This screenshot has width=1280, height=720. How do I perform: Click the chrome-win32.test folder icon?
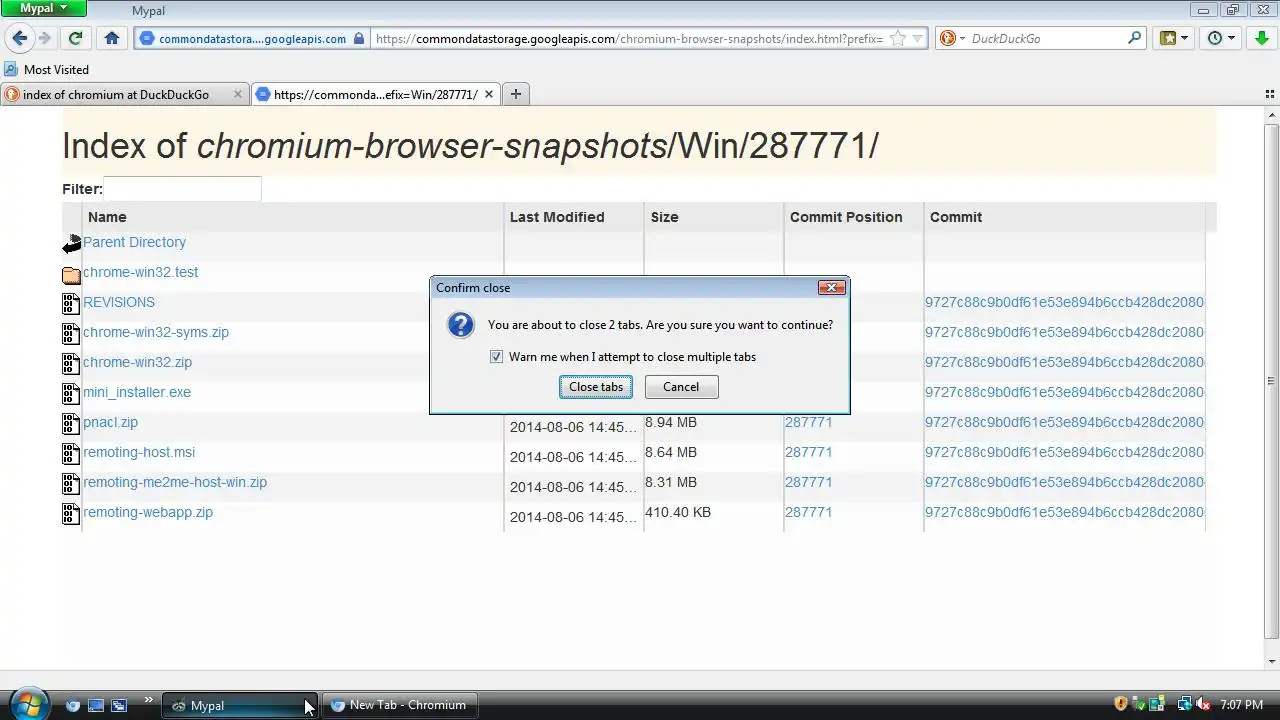pyautogui.click(x=72, y=274)
